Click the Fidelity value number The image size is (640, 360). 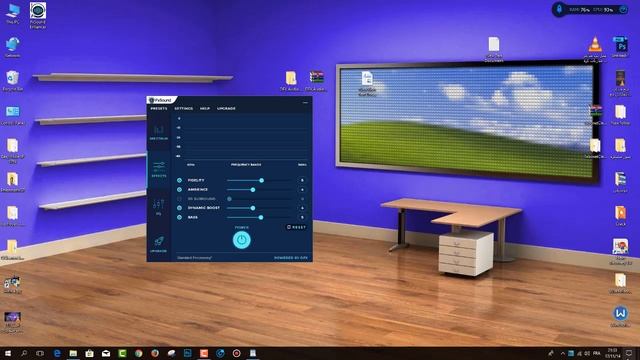pos(302,180)
